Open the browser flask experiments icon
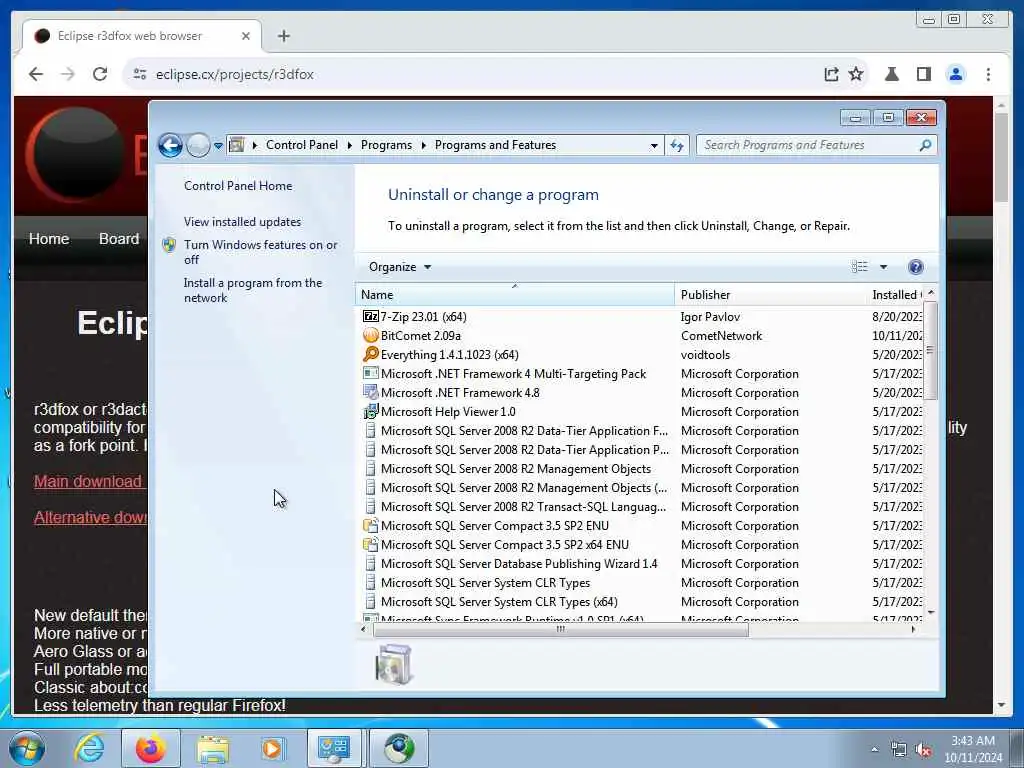The image size is (1024, 768). tap(891, 74)
